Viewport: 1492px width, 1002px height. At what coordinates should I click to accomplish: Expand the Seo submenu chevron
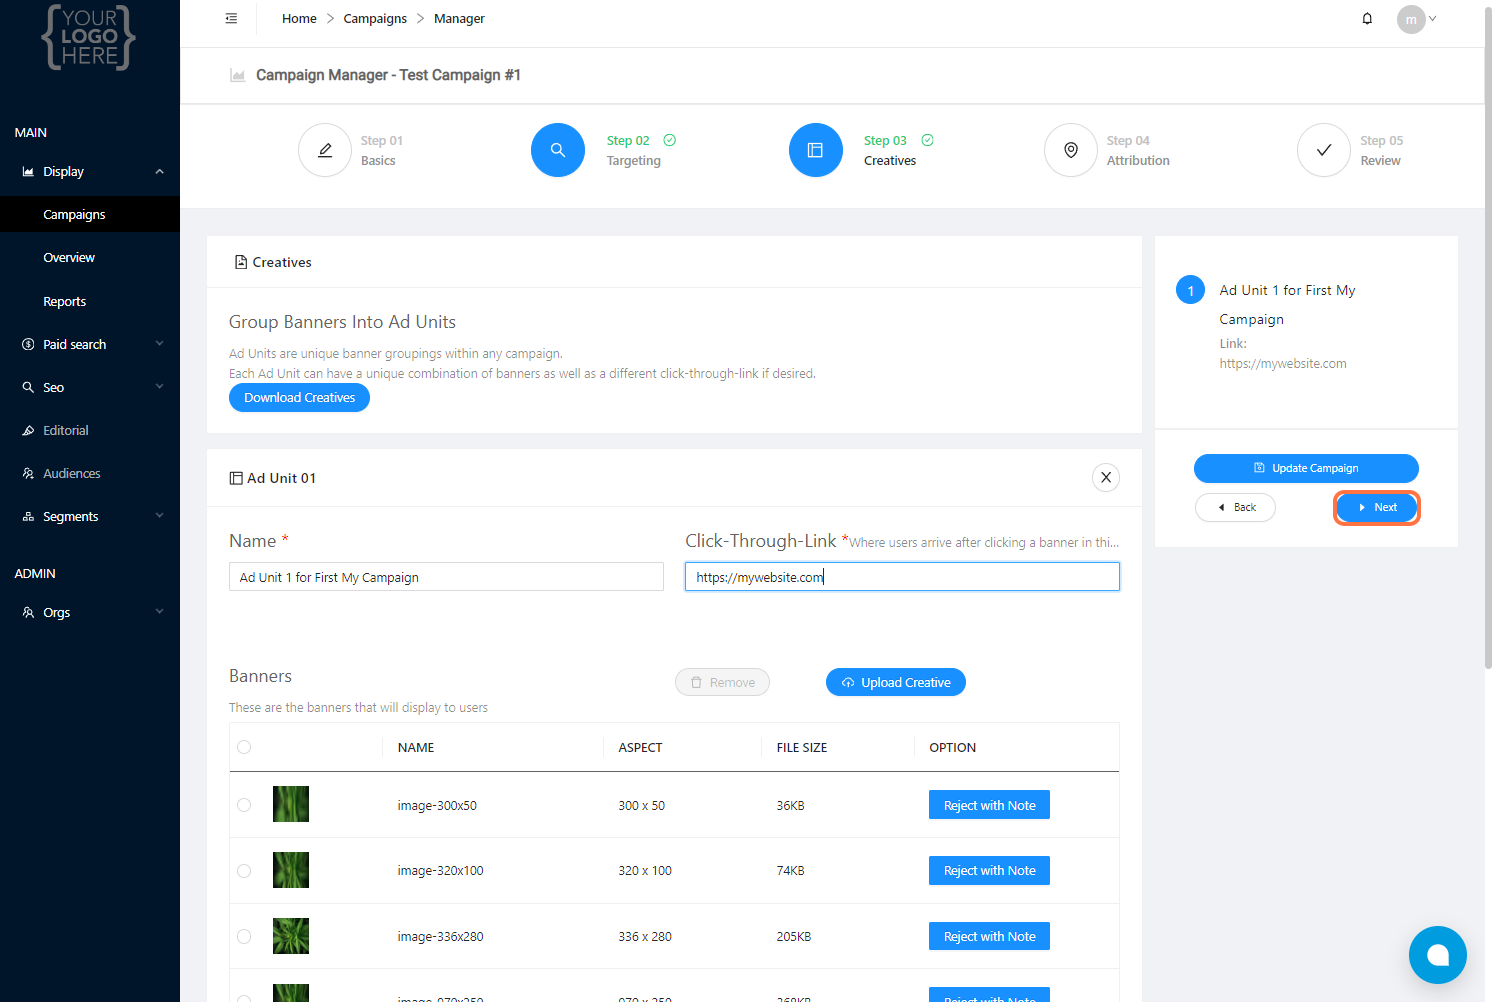click(159, 387)
